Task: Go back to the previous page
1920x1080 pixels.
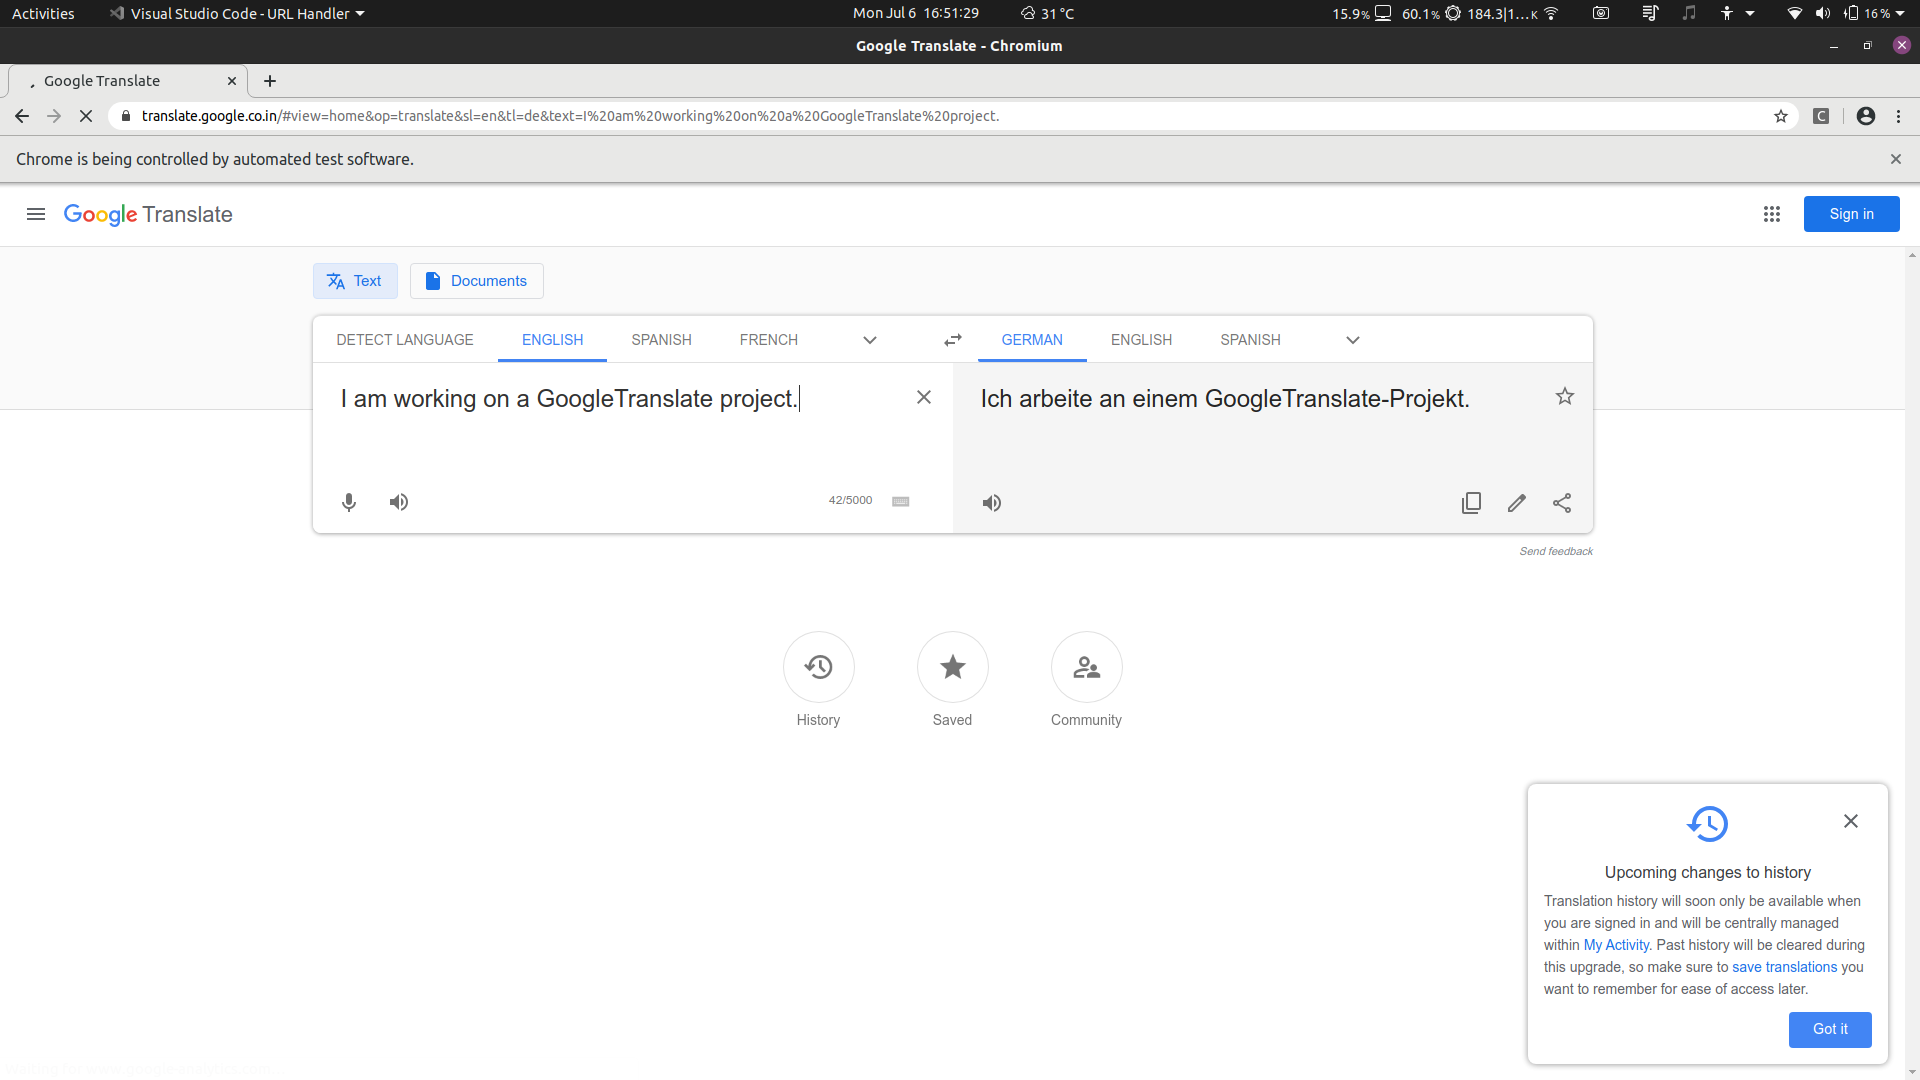Action: (22, 116)
